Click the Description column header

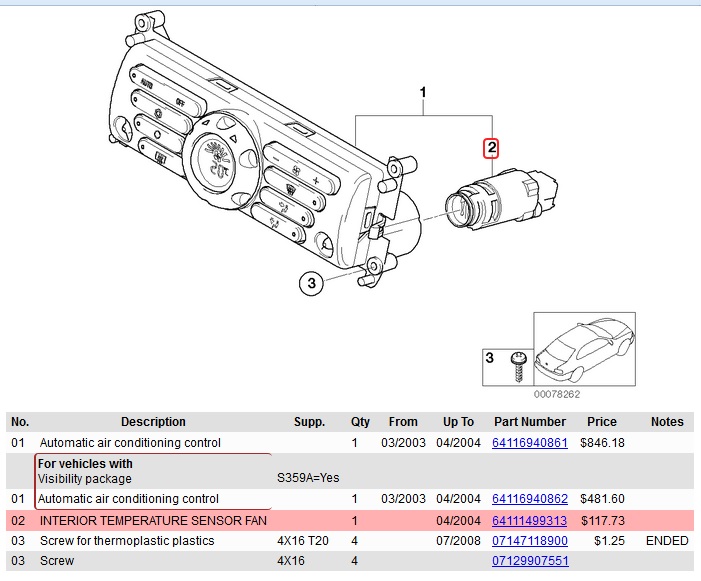point(153,422)
